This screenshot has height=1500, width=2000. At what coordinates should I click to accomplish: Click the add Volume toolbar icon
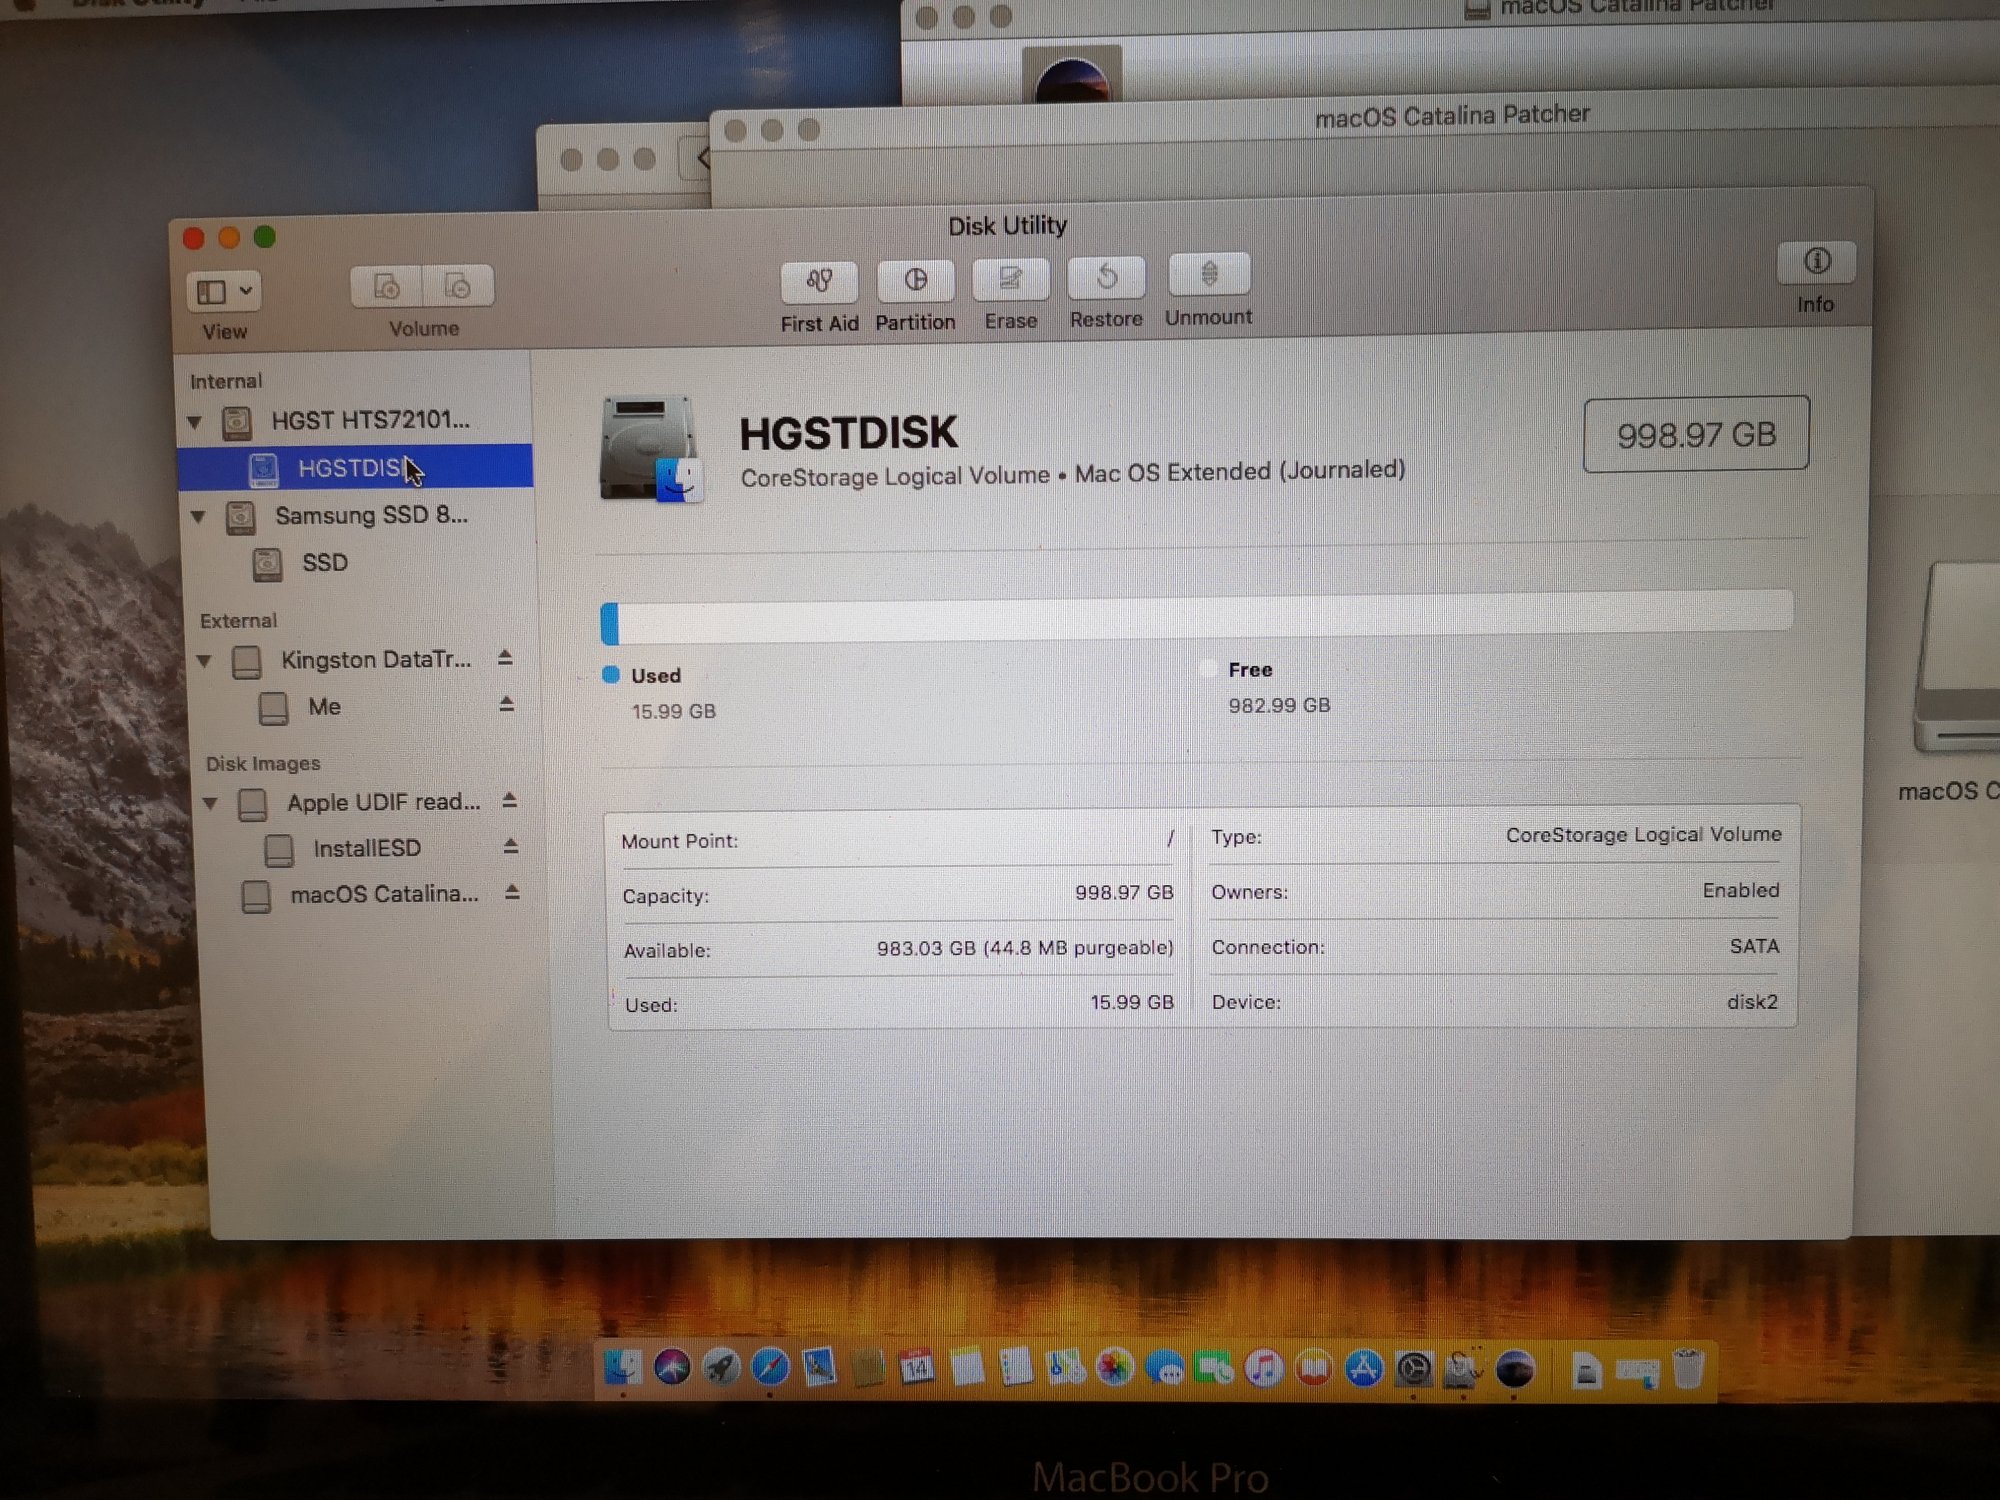(x=387, y=286)
